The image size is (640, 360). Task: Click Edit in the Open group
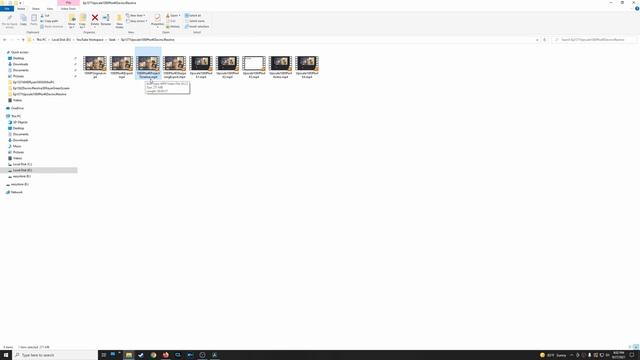(x=171, y=21)
